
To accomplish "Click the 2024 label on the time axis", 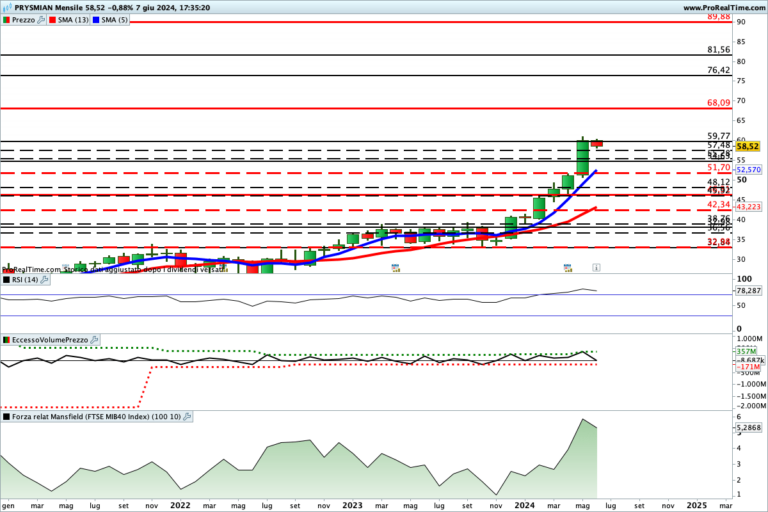I will click(x=525, y=506).
